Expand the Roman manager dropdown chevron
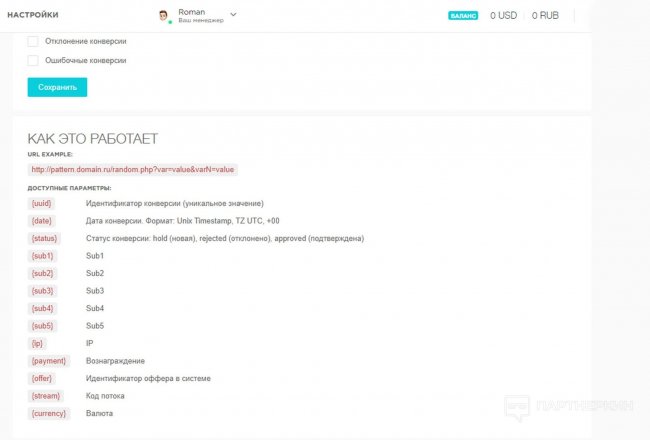The image size is (650, 440). coord(233,15)
